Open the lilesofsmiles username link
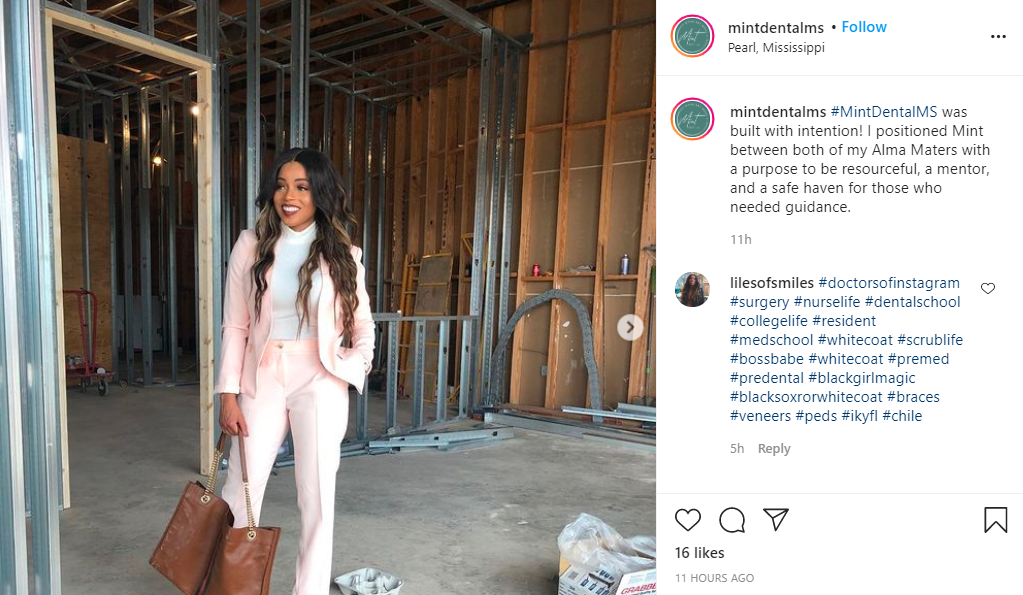The height and width of the screenshot is (595, 1023). [x=772, y=283]
